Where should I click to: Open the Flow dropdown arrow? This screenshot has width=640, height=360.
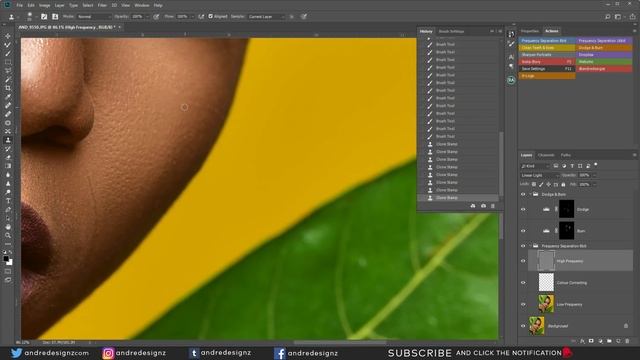[192, 17]
